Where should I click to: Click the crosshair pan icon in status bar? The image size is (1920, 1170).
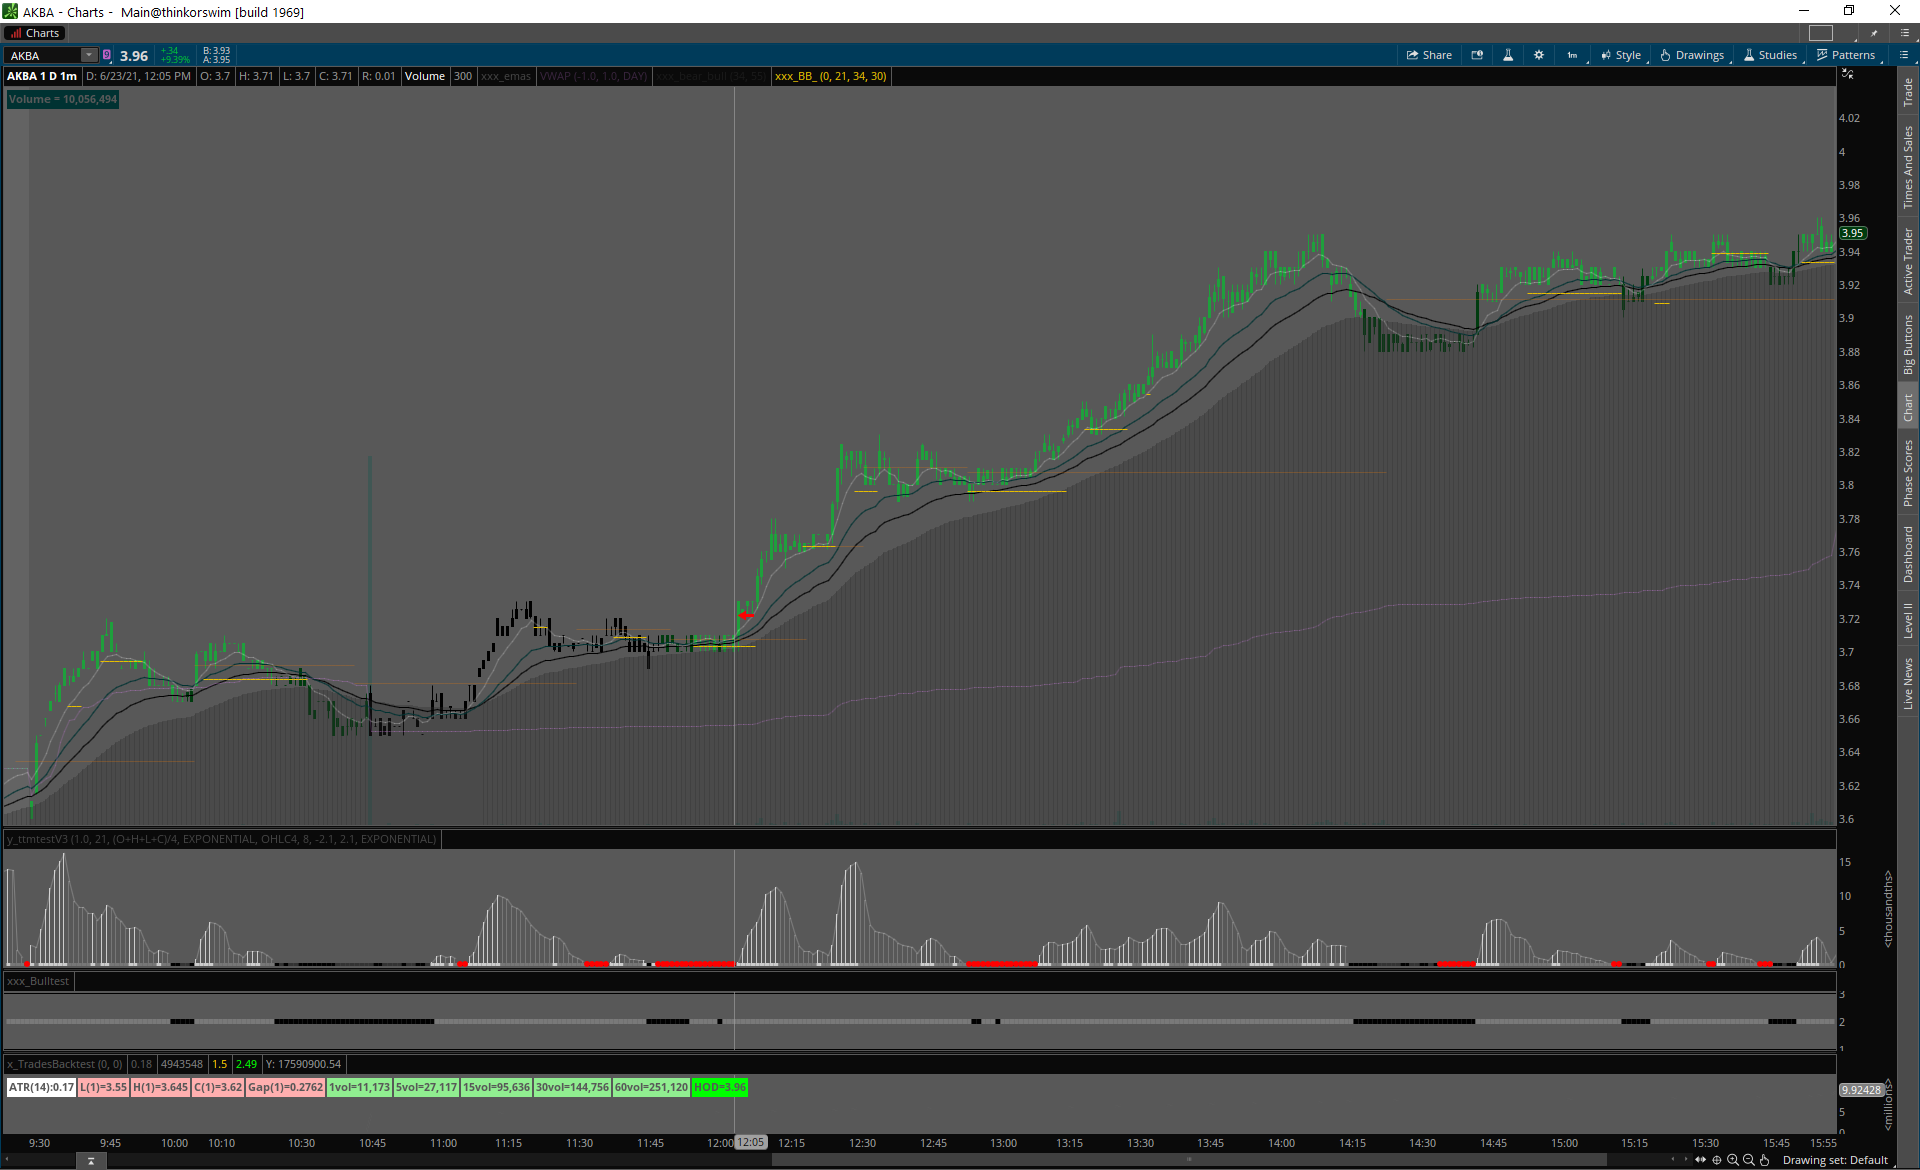(x=1717, y=1160)
